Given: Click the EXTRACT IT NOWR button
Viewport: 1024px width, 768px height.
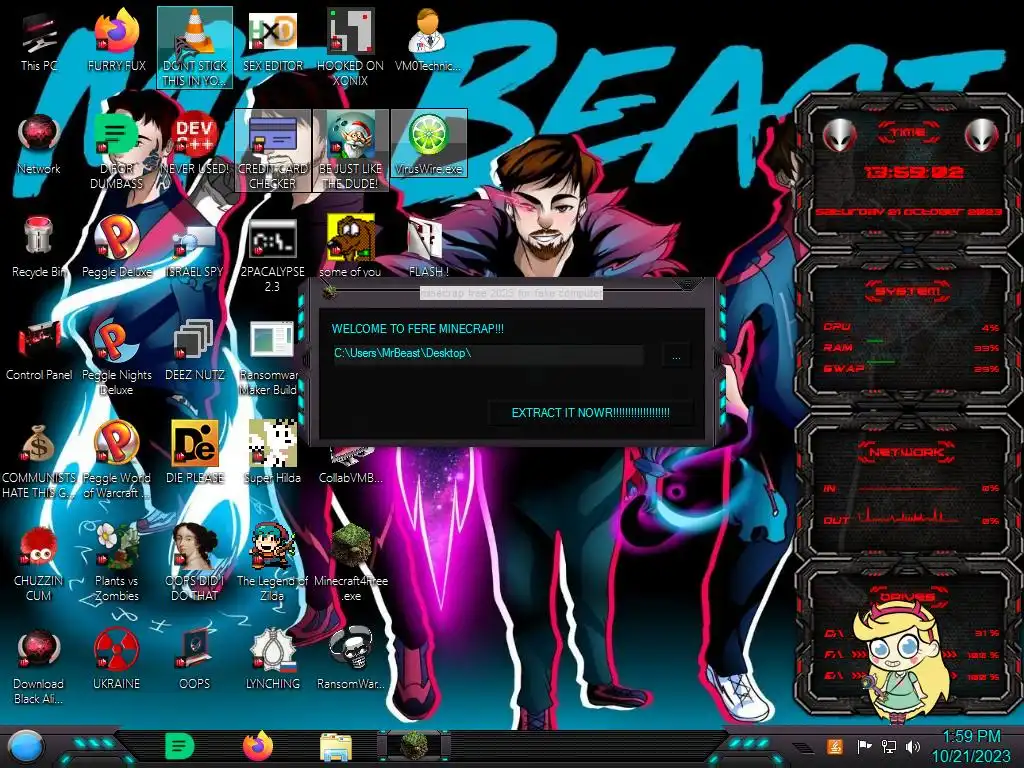Looking at the screenshot, I should tap(590, 413).
